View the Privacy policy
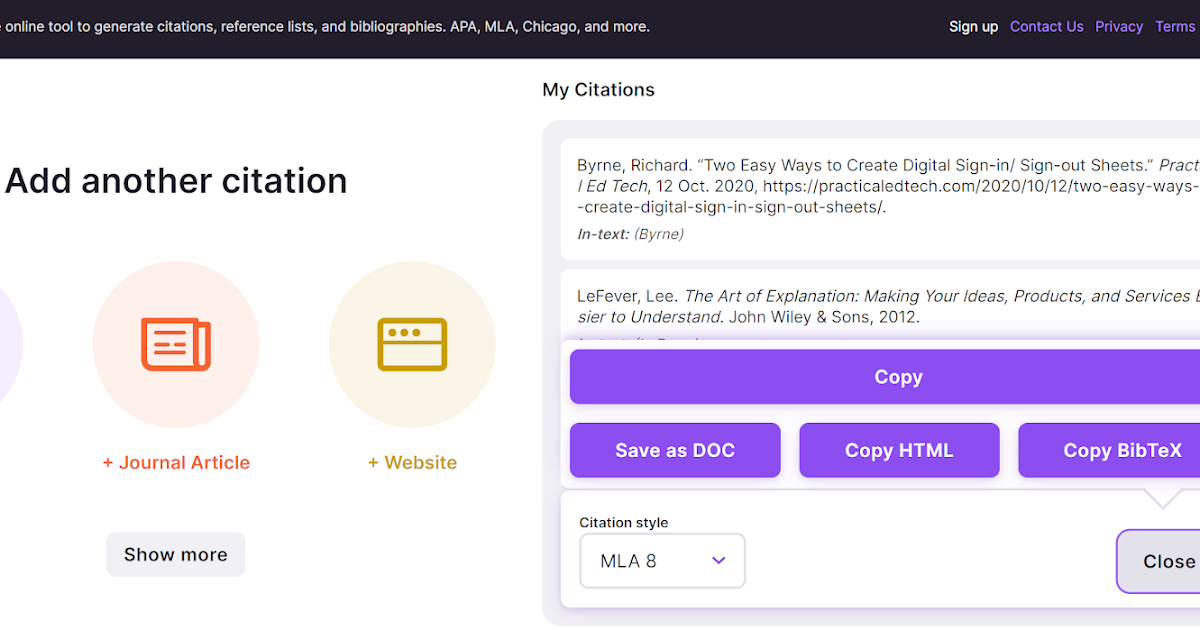The image size is (1200, 630). (1119, 26)
